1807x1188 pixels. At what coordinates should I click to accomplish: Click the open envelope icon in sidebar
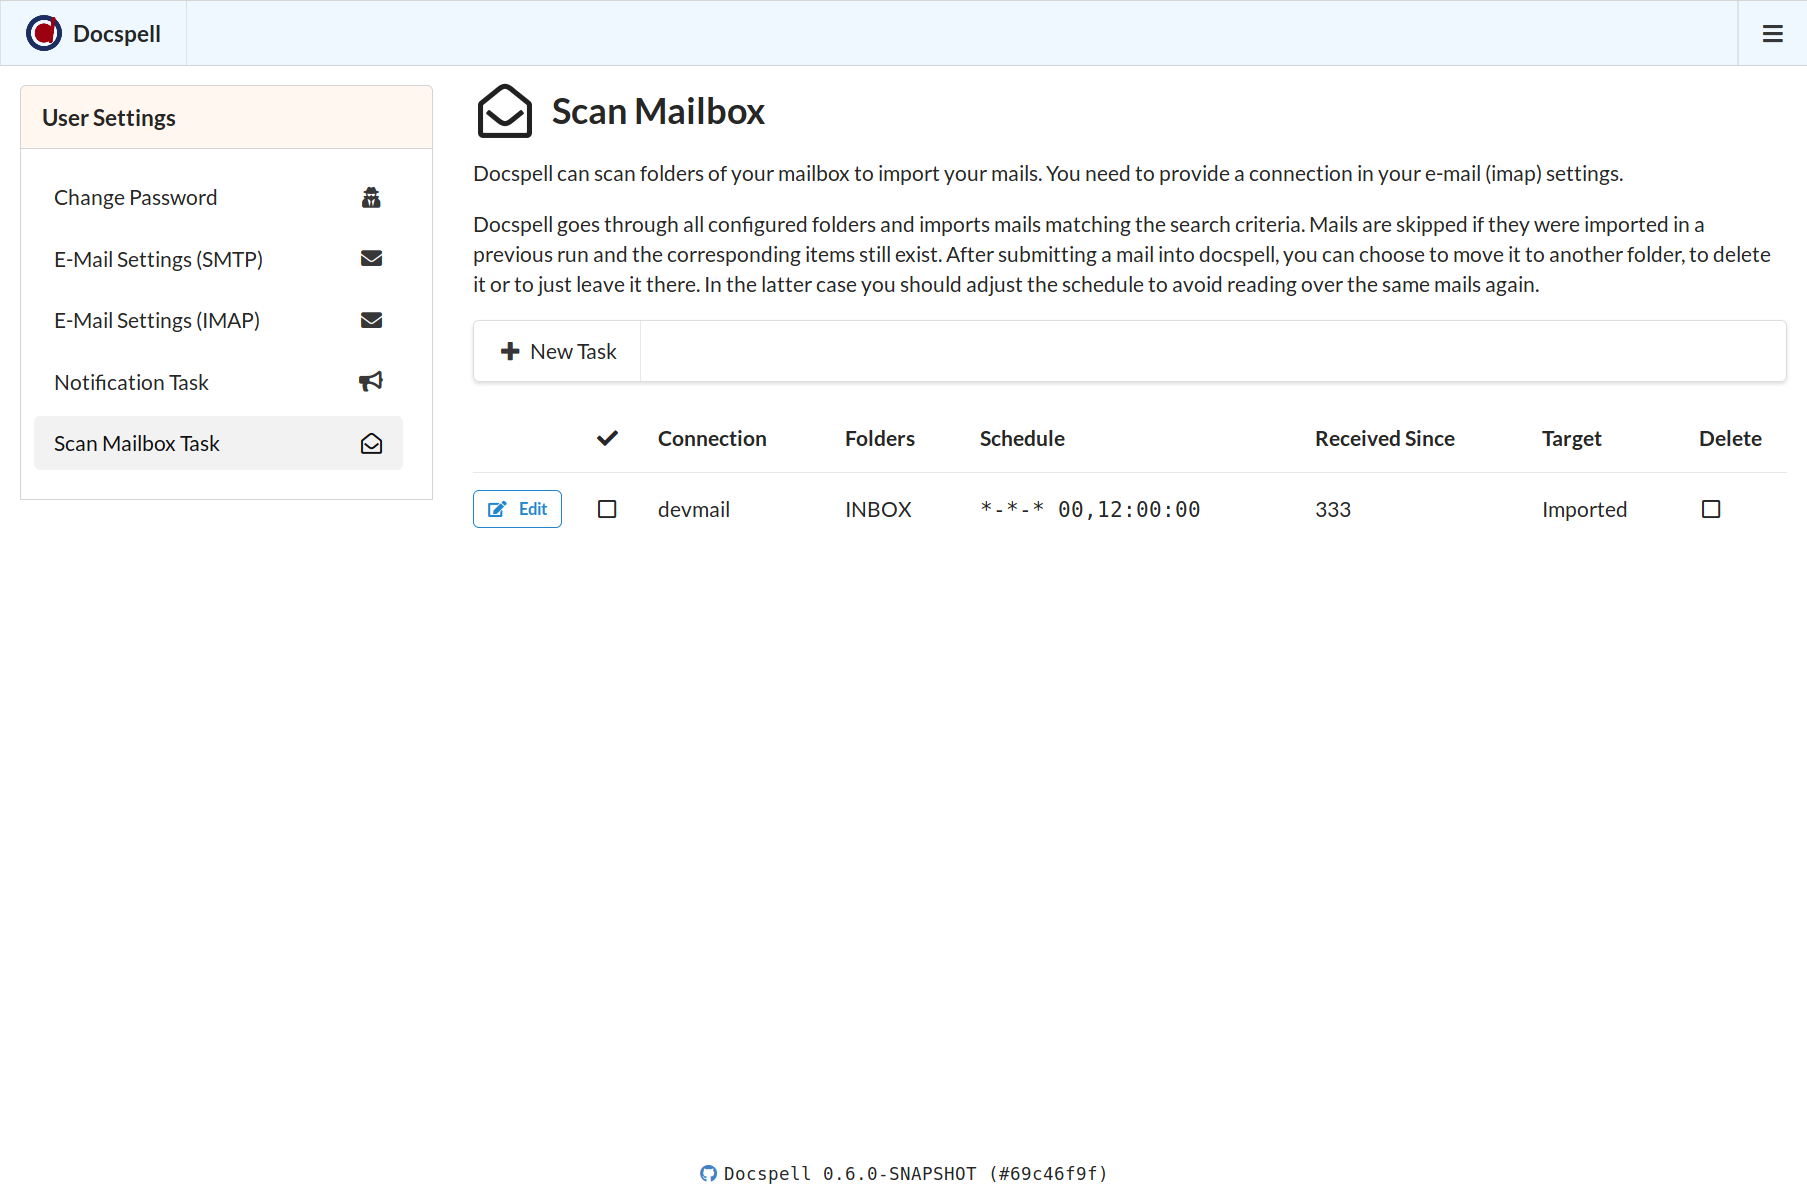371,444
